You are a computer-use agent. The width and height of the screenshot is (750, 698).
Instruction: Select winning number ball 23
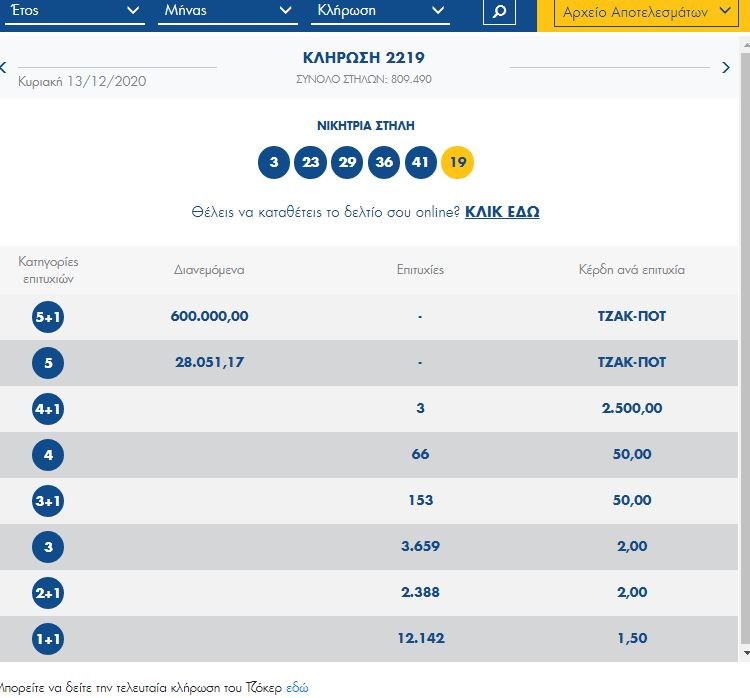point(310,162)
